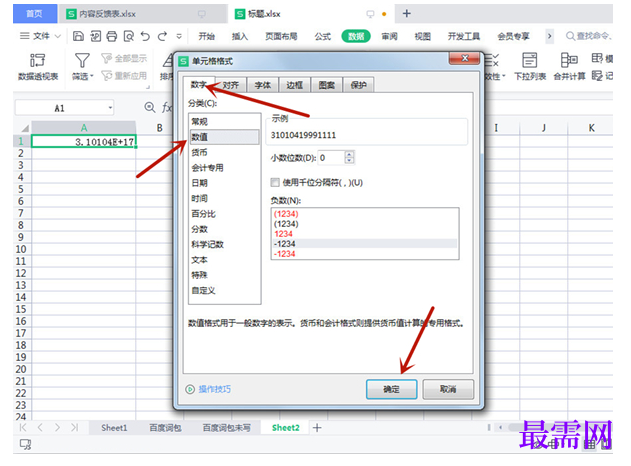Screen dimensions: 631x466
Task: Choose 特殊 in category list
Action: click(x=224, y=275)
